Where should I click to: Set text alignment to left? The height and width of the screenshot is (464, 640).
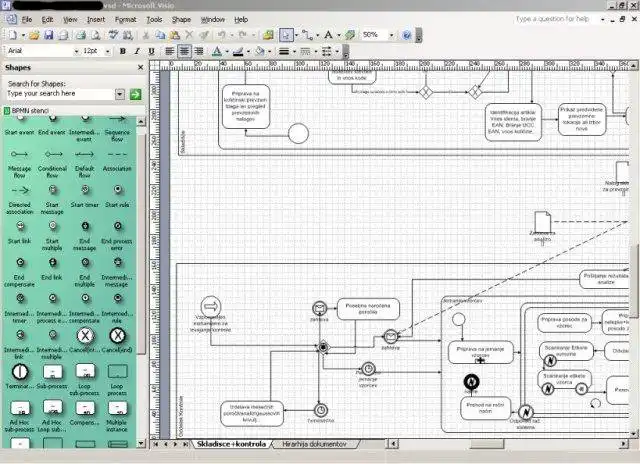coord(169,51)
